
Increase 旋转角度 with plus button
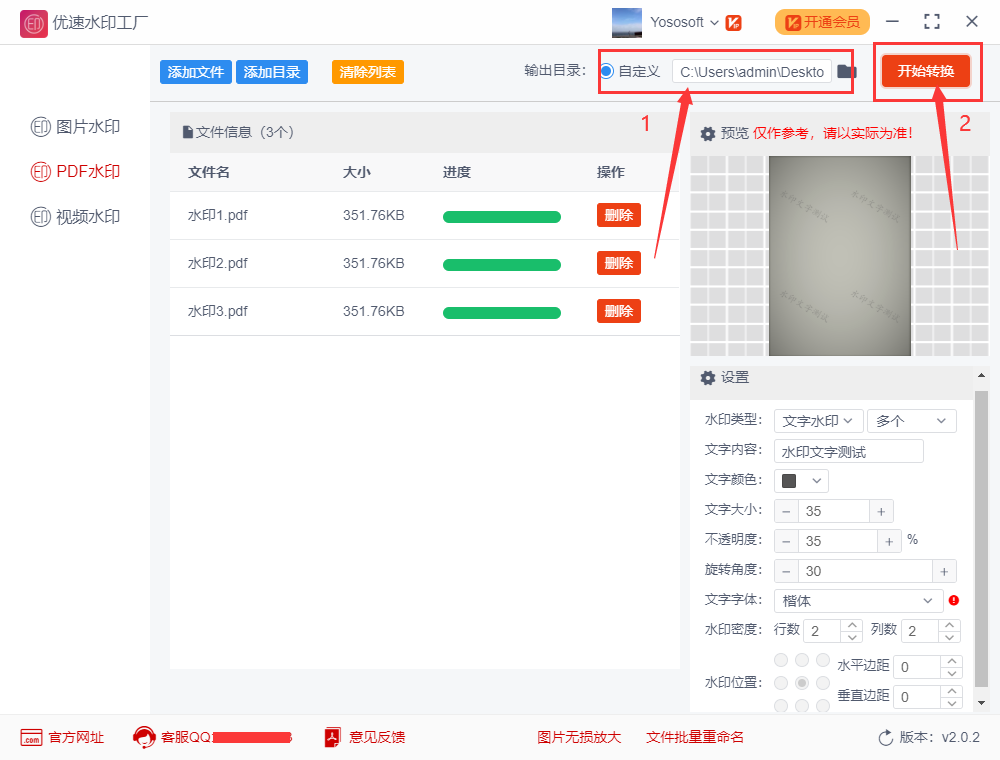(944, 571)
